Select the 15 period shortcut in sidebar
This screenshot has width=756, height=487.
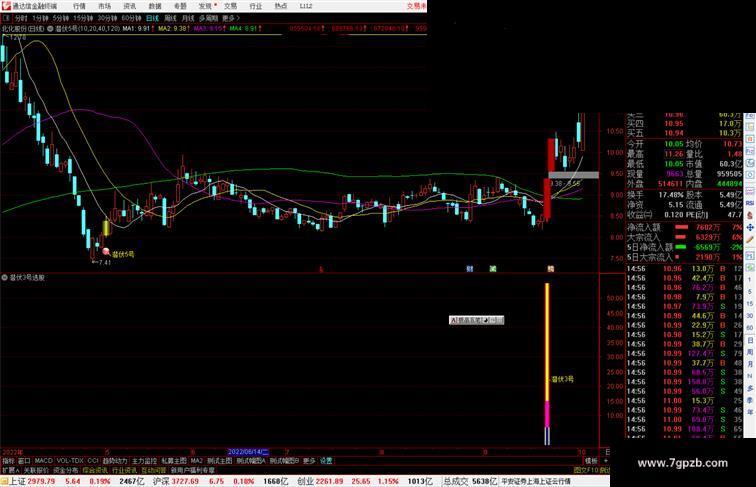pyautogui.click(x=750, y=304)
